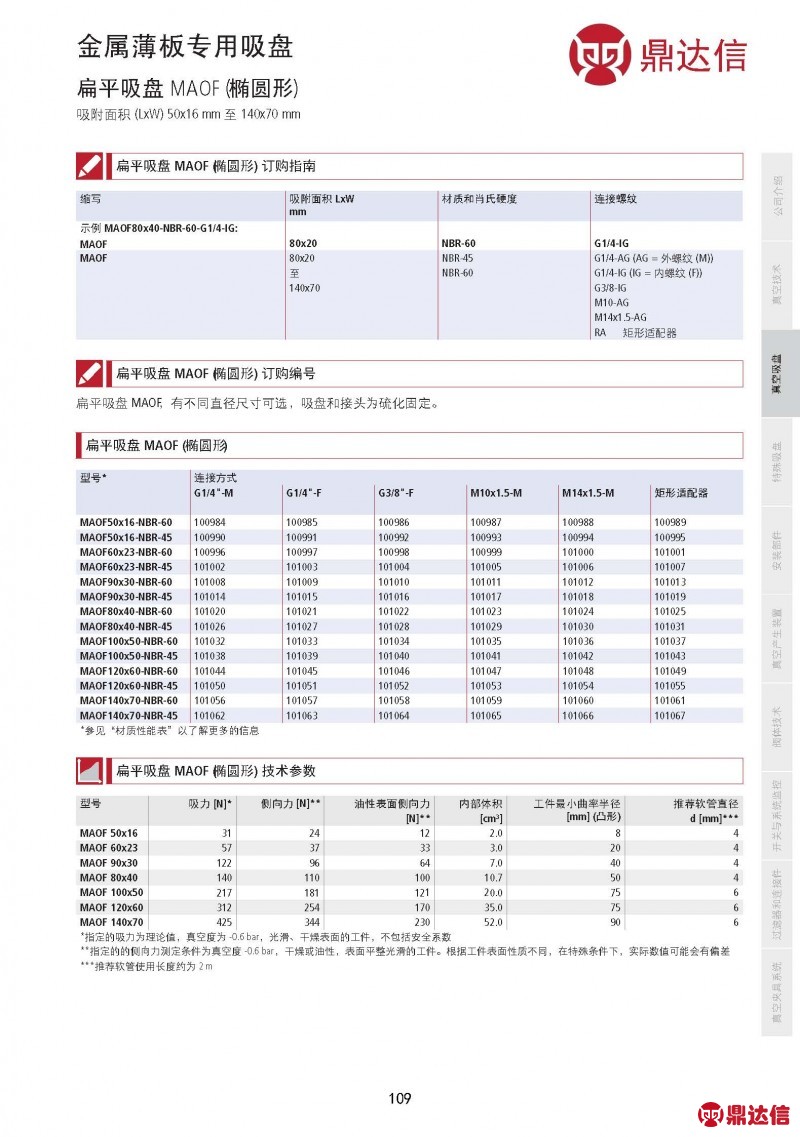Viewport: 800px width, 1137px height.
Task: Click the 材质和肖氏硬度 column header
Action: pyautogui.click(x=479, y=199)
